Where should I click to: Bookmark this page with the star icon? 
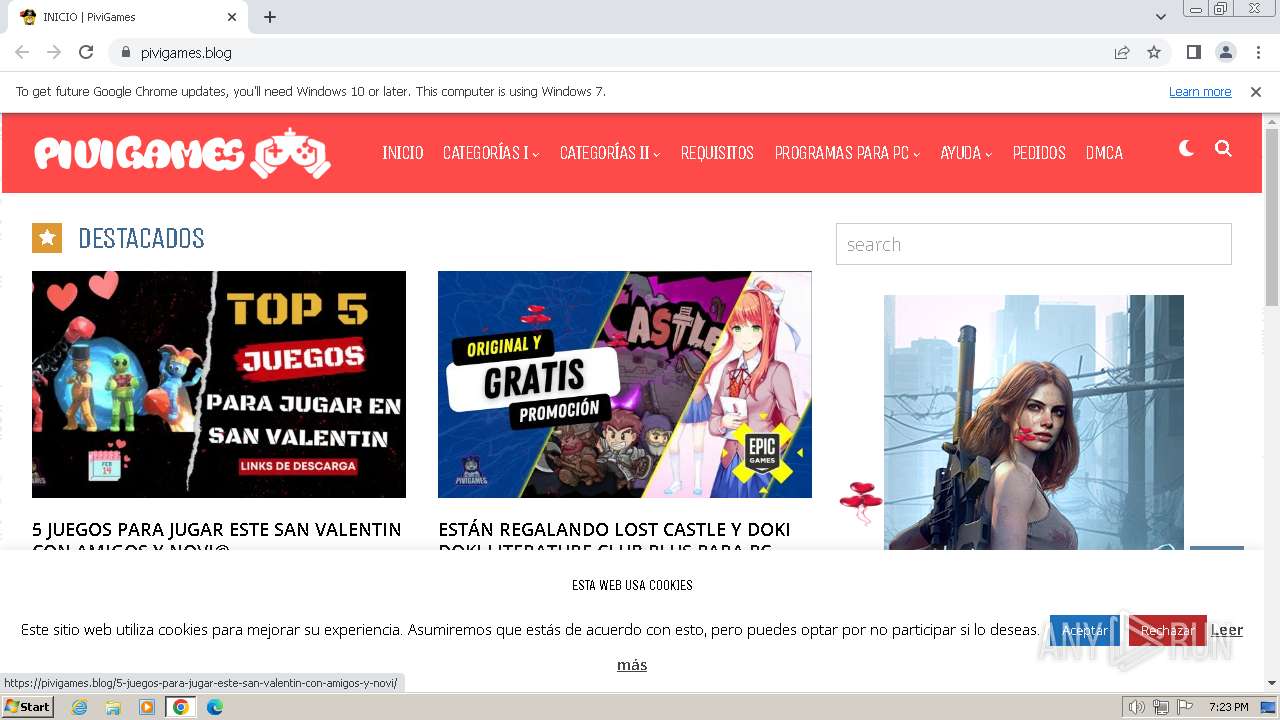(x=1154, y=52)
